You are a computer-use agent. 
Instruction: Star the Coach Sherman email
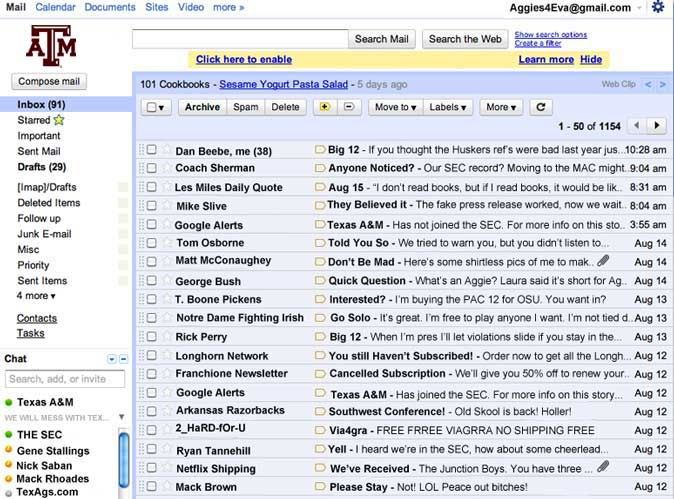coord(167,168)
